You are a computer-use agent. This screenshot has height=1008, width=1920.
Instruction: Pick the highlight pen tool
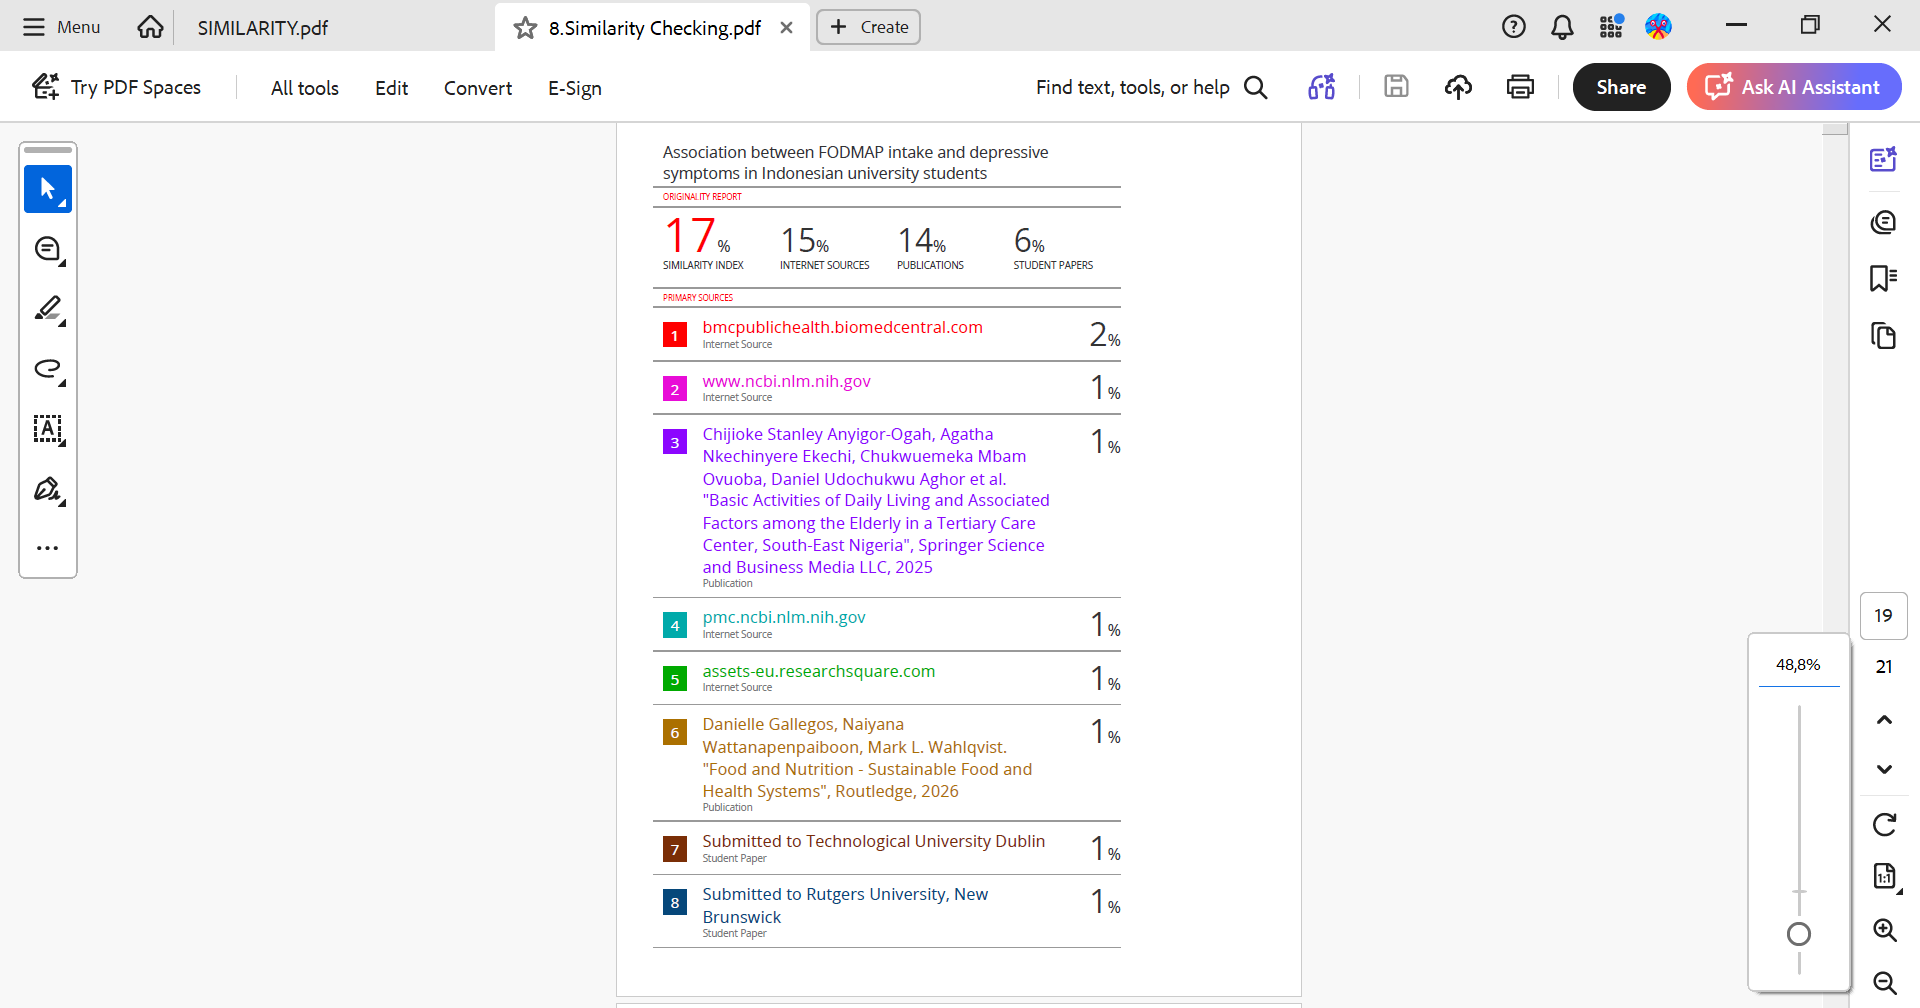tap(47, 309)
